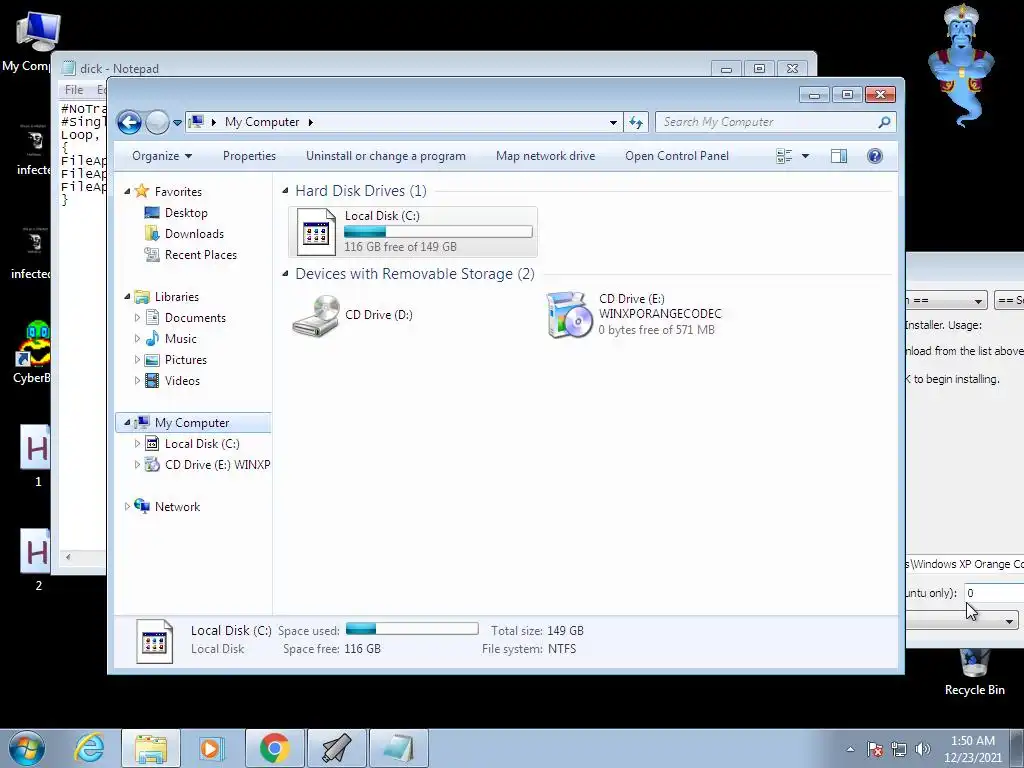Select the Local Disk (C:) drive icon

[x=316, y=232]
